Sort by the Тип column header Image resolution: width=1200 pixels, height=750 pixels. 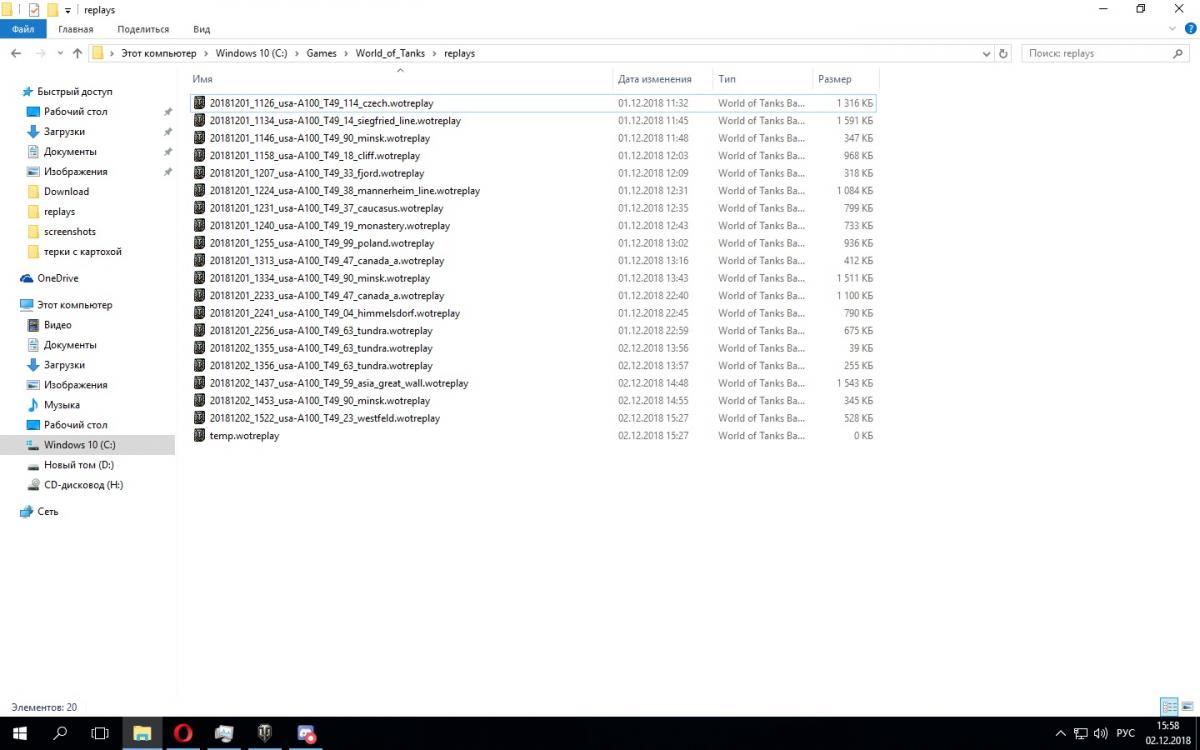click(x=761, y=79)
